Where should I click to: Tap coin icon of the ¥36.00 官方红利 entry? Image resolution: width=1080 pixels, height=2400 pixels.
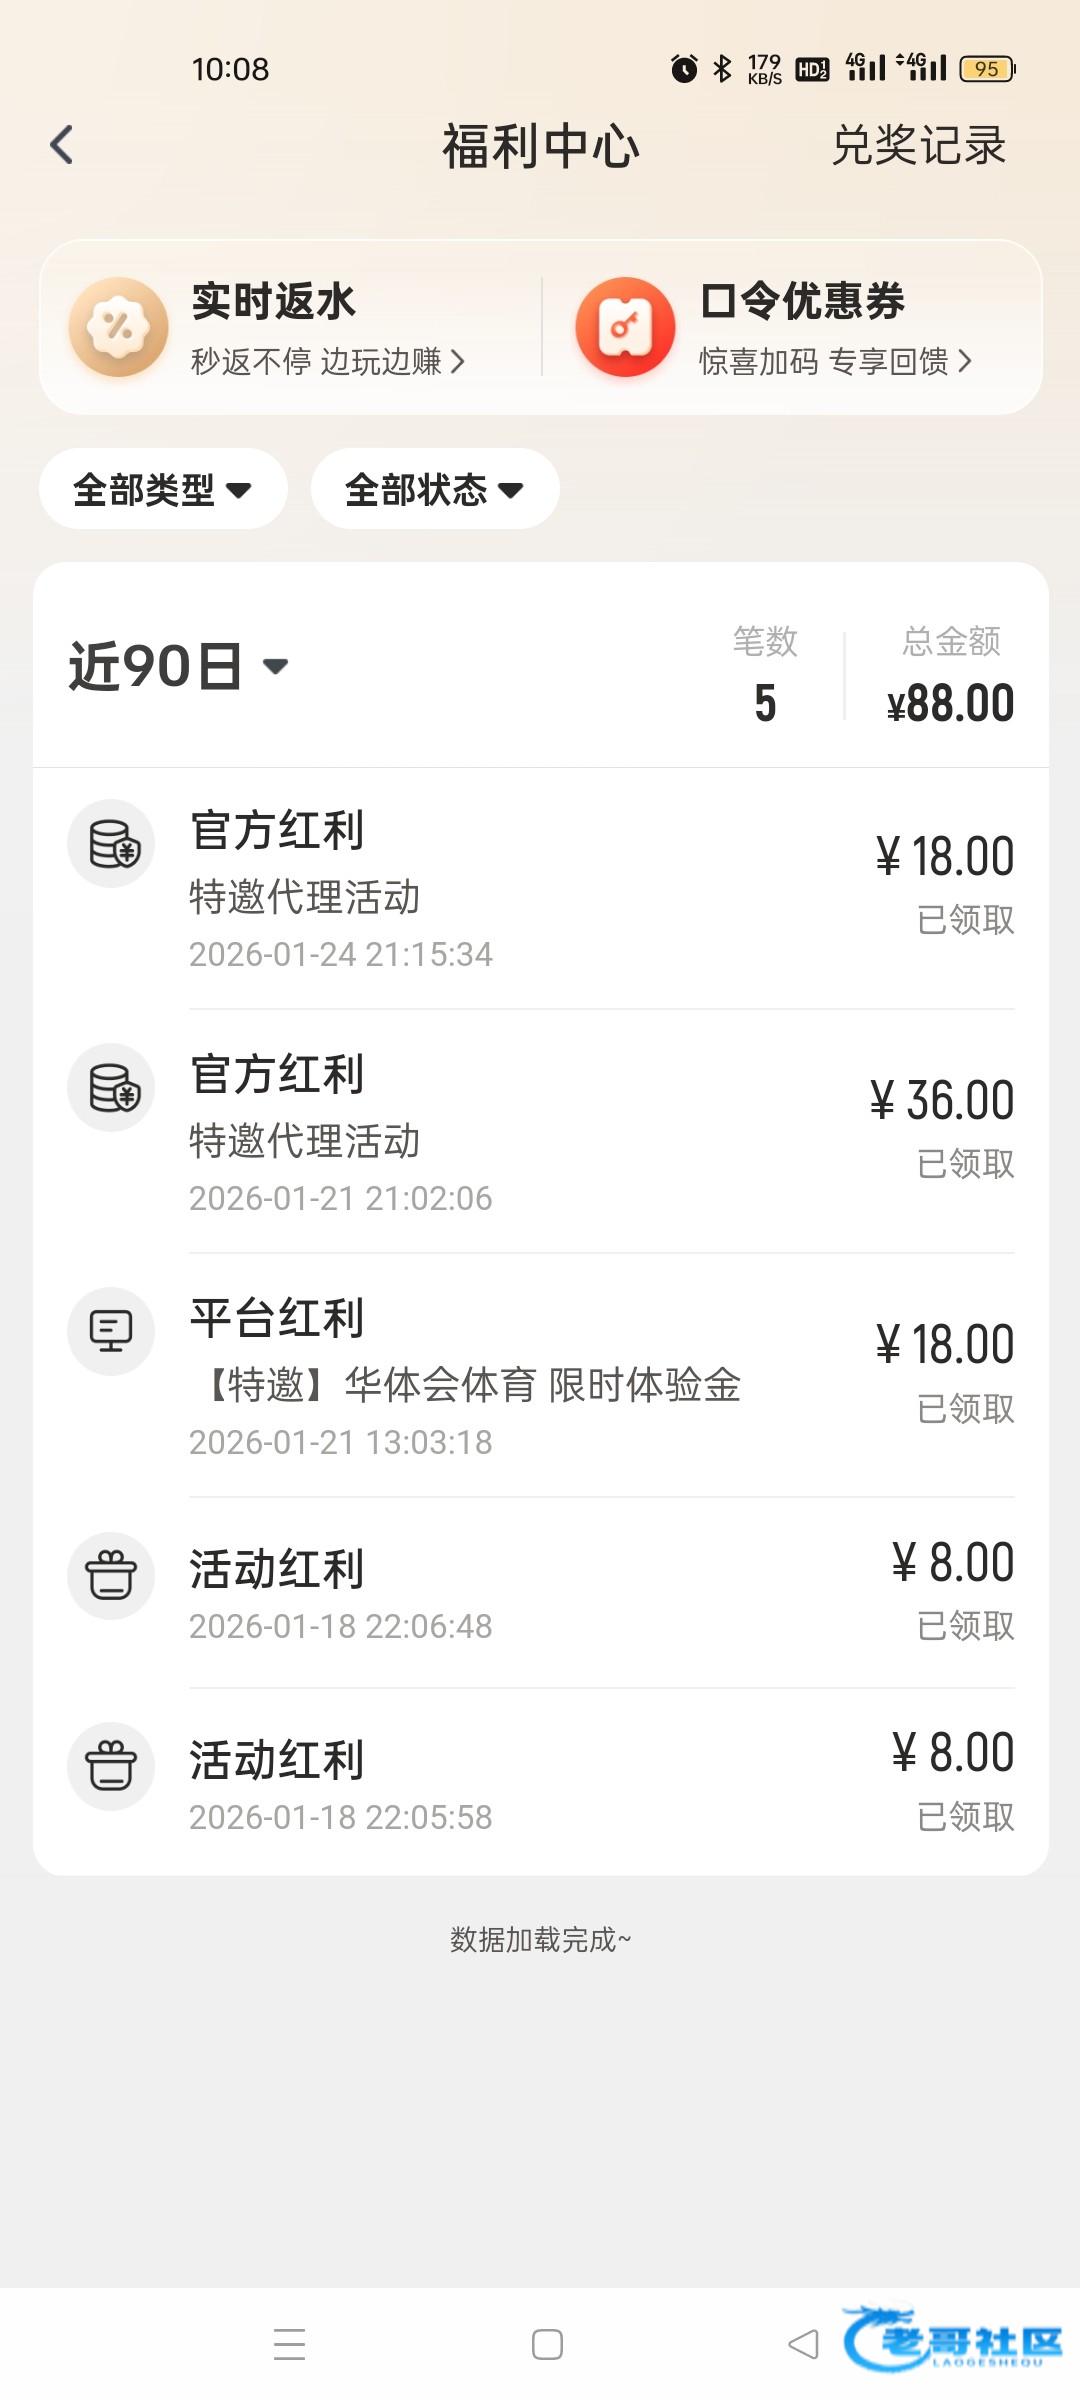coord(111,1088)
